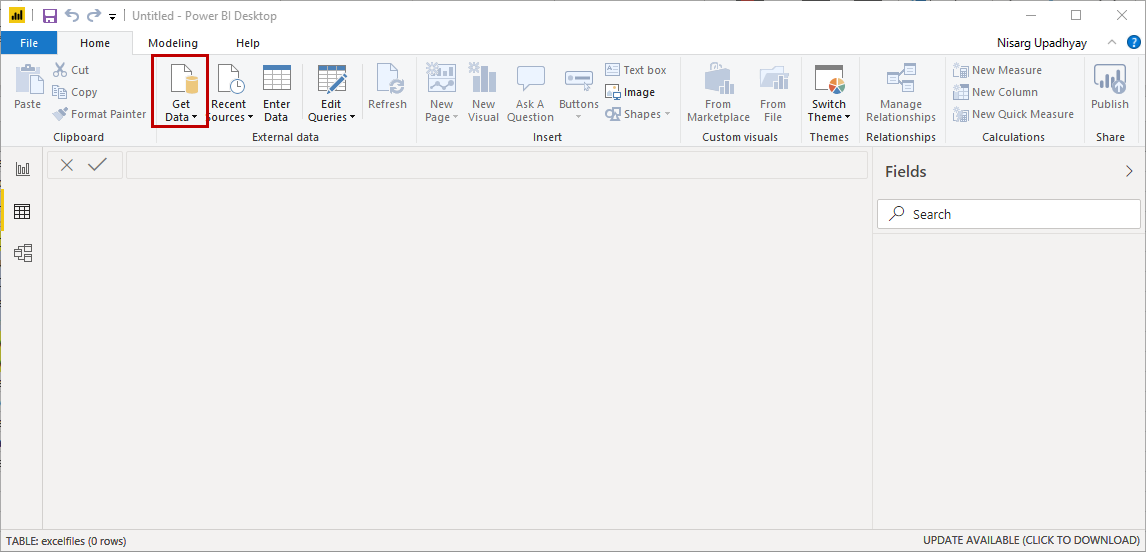Switch to the Modeling tab
The image size is (1146, 552).
(x=173, y=43)
